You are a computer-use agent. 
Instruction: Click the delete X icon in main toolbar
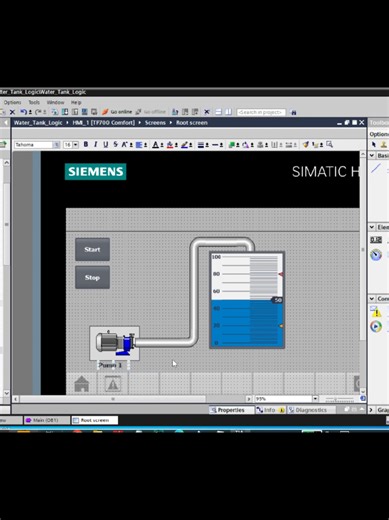point(12,112)
